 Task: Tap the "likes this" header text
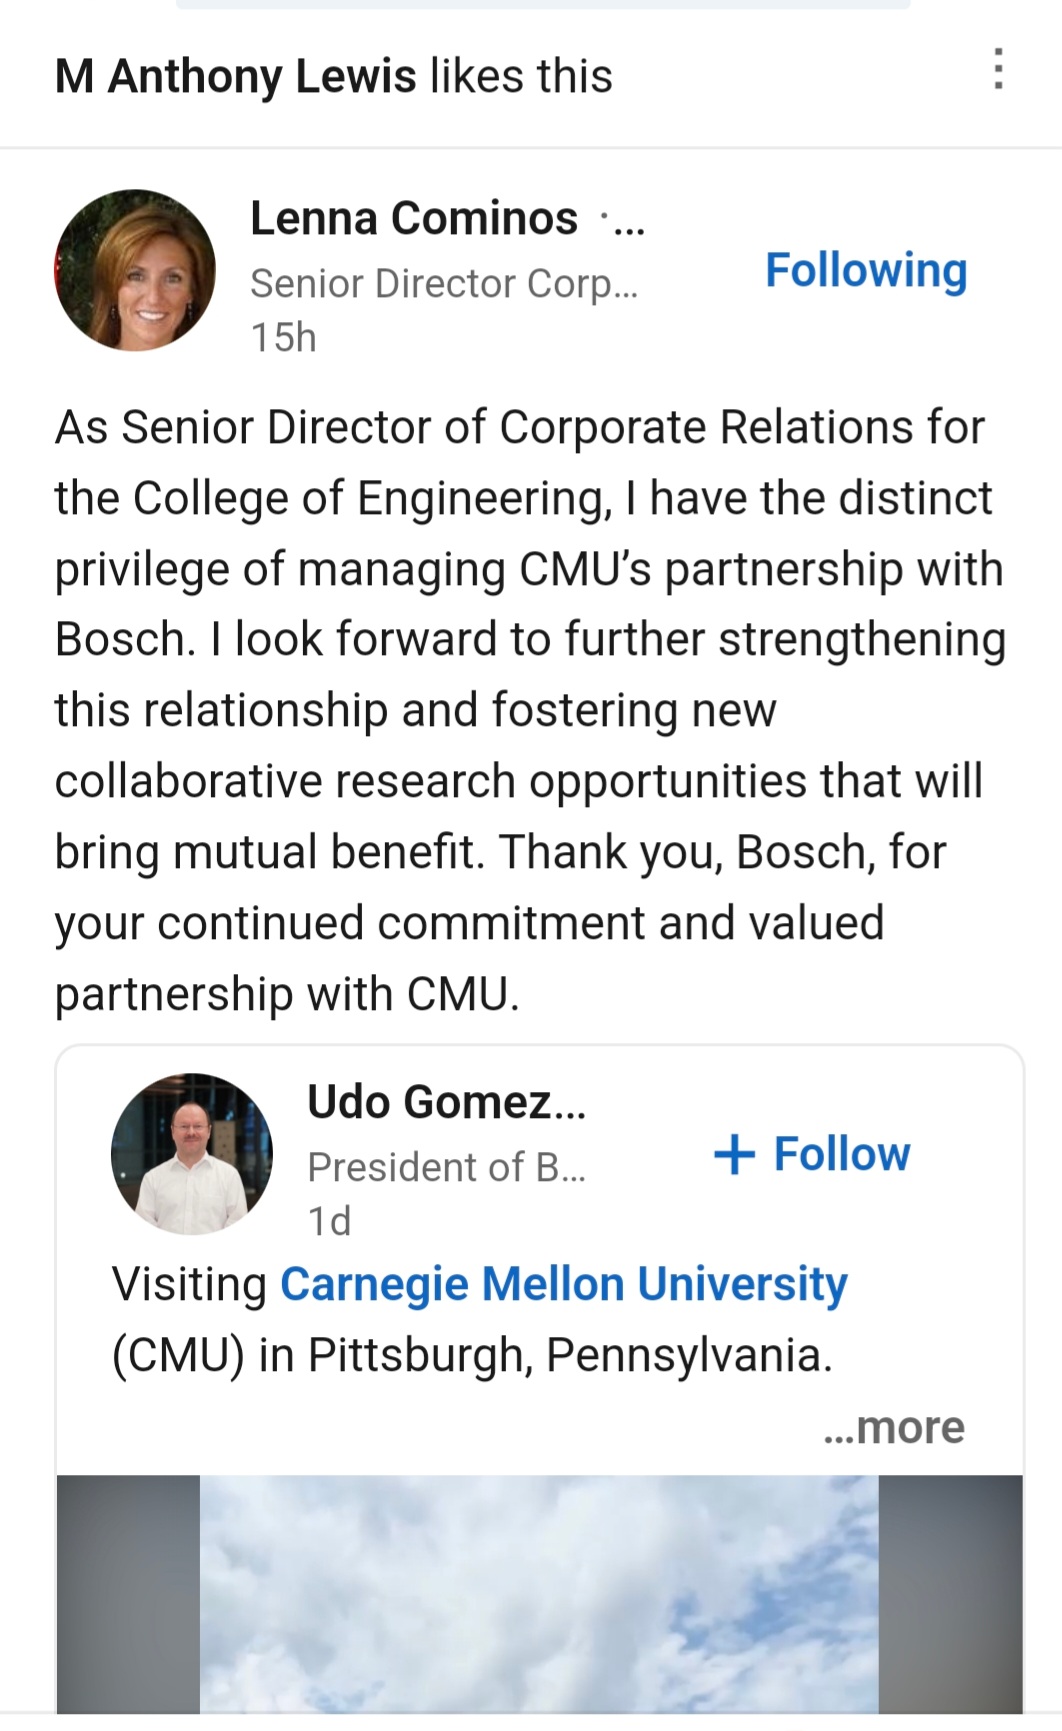[x=521, y=76]
